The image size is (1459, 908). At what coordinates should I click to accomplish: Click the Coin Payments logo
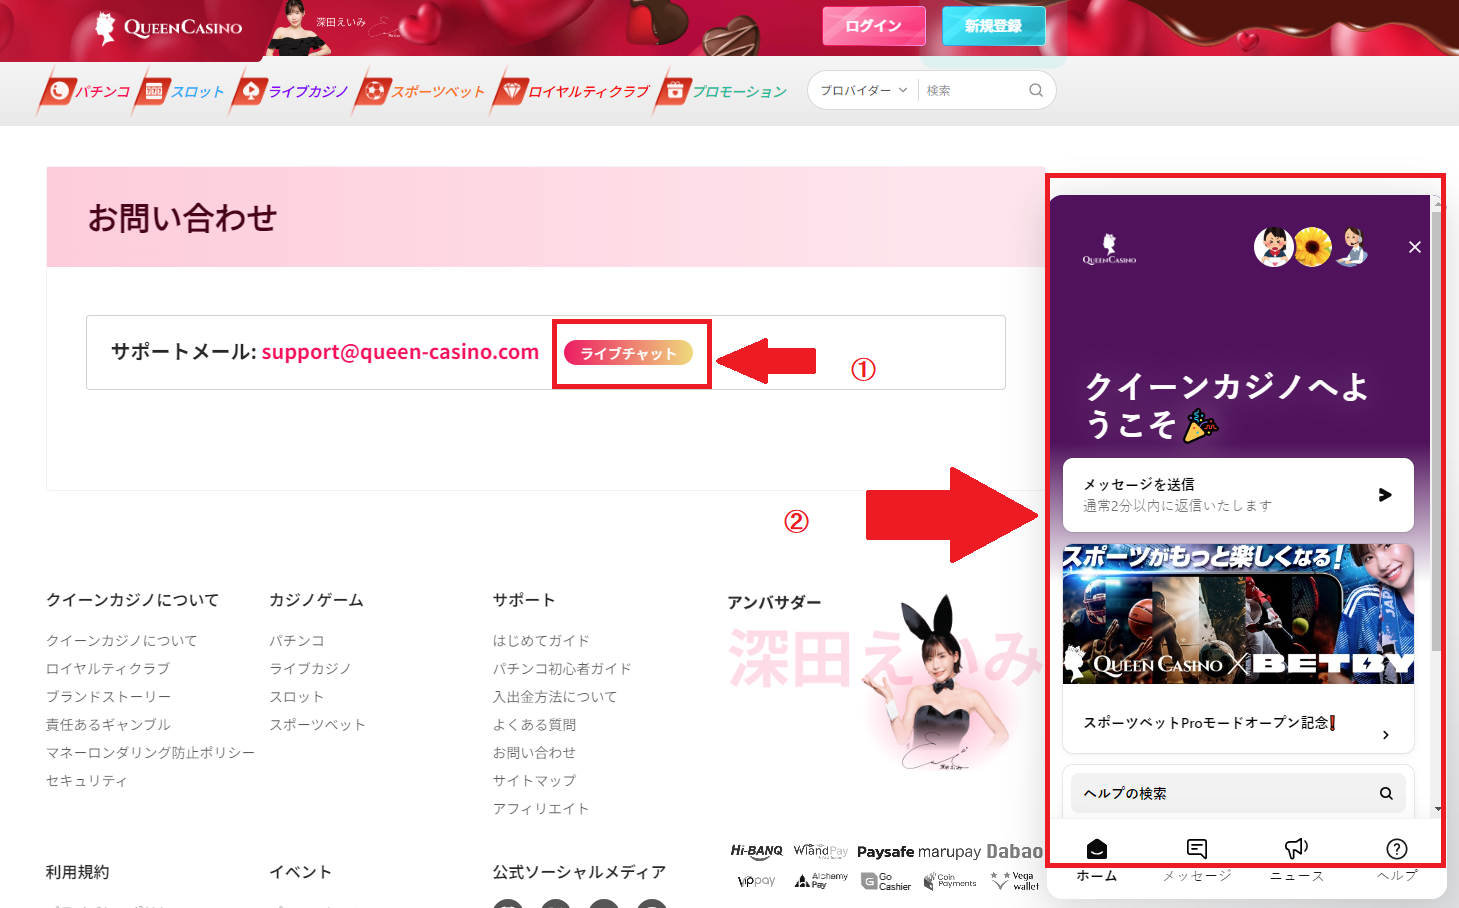[x=950, y=880]
